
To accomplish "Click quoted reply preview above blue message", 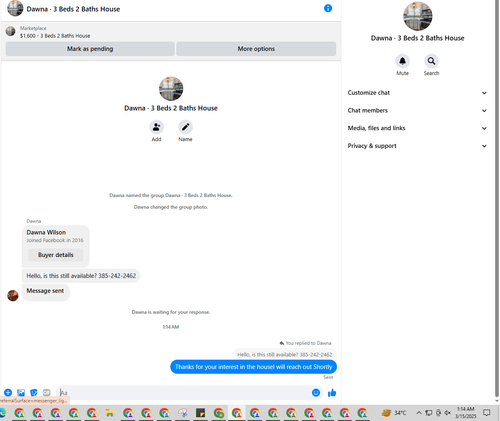I will point(284,354).
